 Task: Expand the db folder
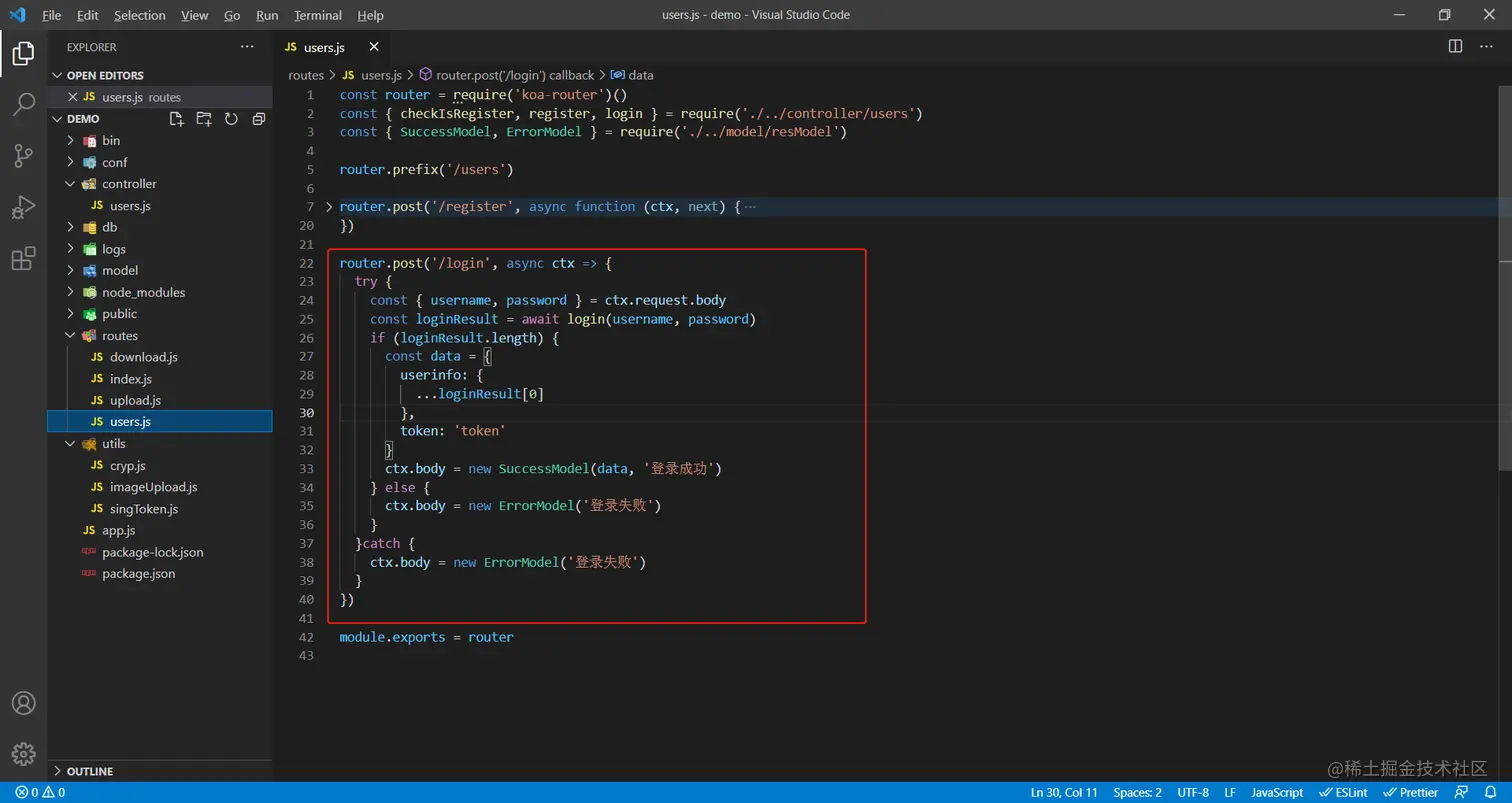coord(70,227)
